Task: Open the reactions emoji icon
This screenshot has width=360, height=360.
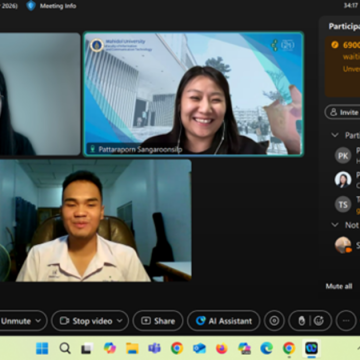Action: tap(319, 321)
